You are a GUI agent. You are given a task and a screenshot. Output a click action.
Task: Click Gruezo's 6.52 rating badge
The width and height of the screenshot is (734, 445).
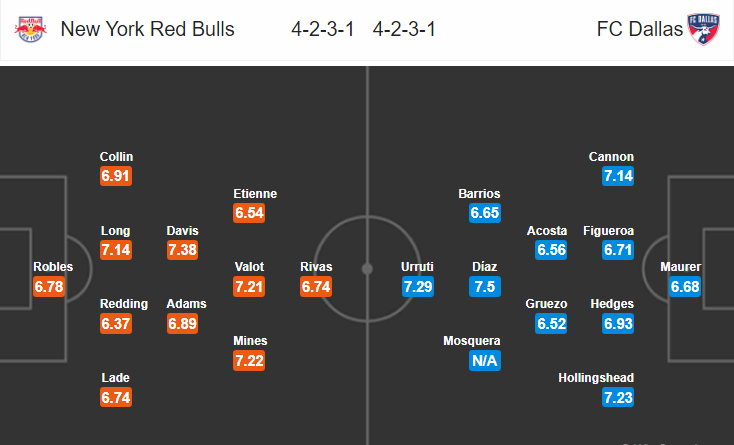(551, 323)
